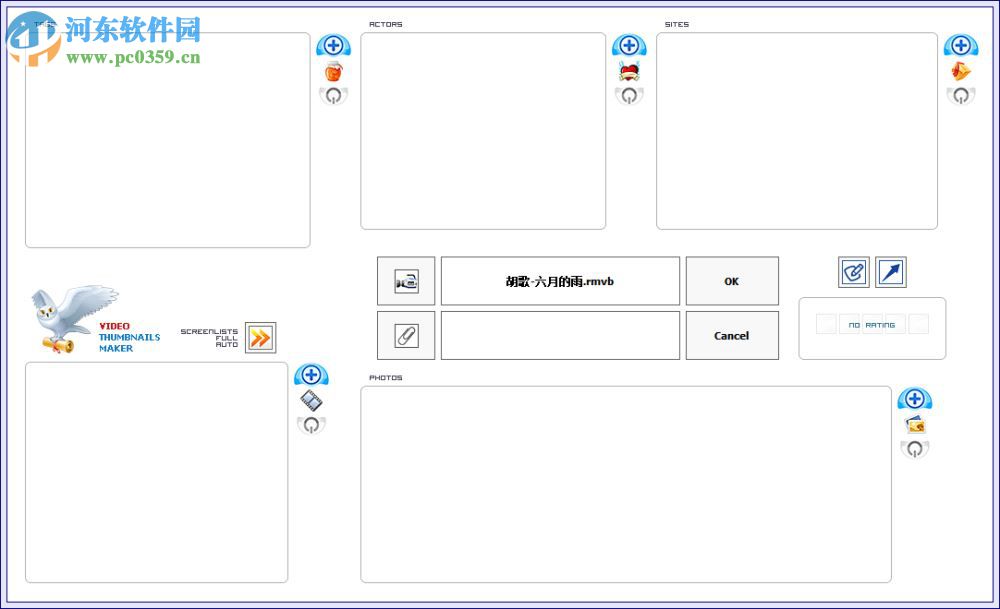1000x609 pixels.
Task: Select the heart icon next to Actors panel
Action: pos(629,70)
